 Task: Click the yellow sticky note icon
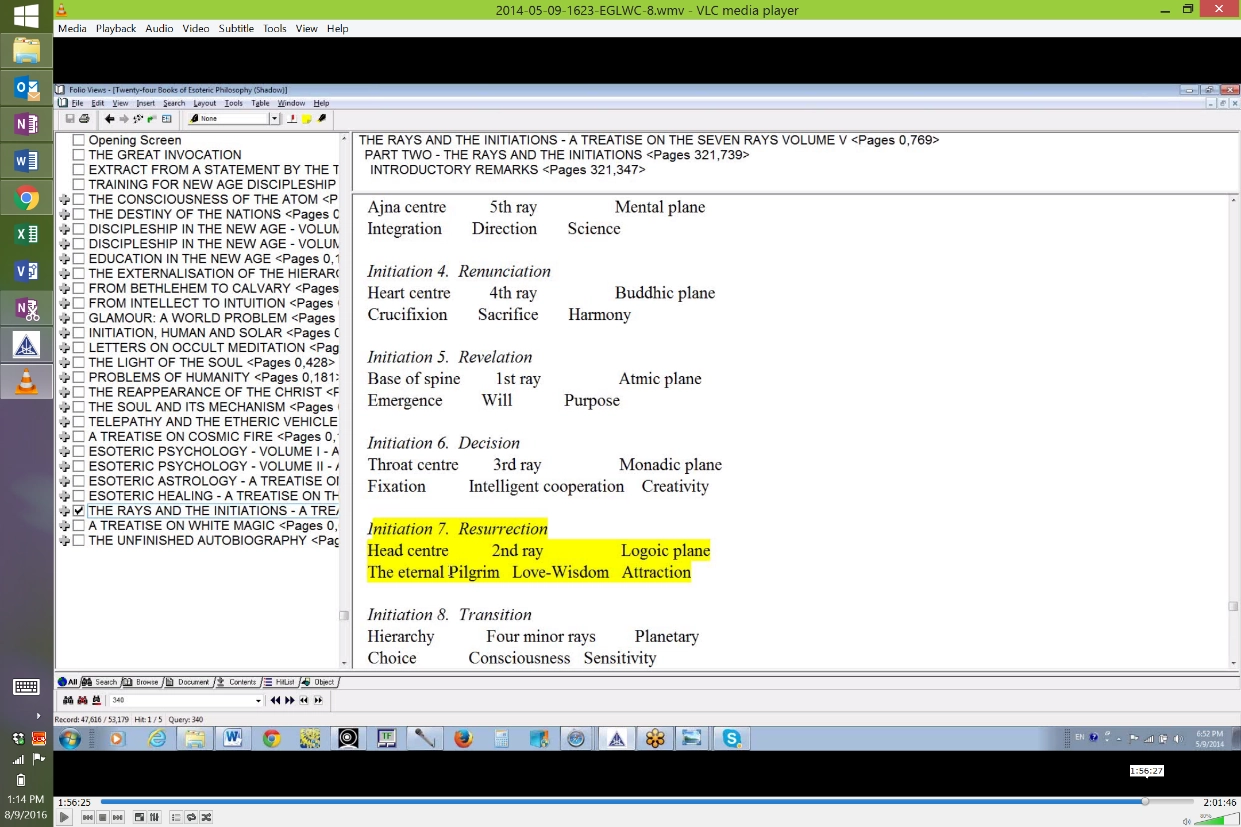307,119
